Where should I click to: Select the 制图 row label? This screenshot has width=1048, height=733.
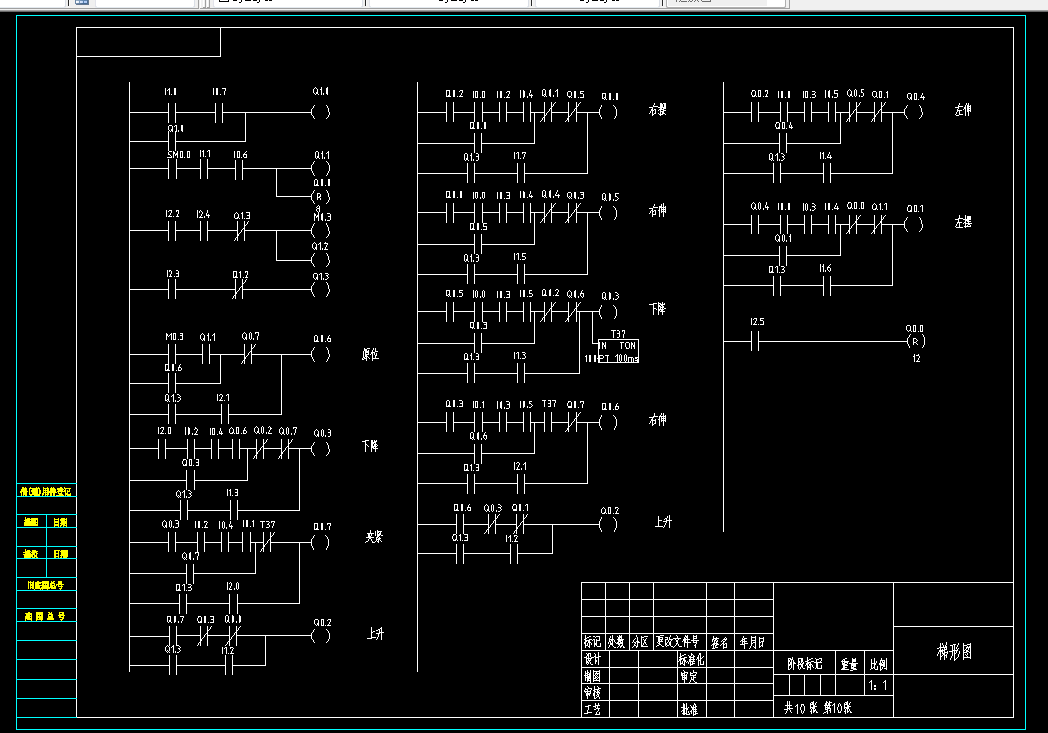click(x=592, y=676)
